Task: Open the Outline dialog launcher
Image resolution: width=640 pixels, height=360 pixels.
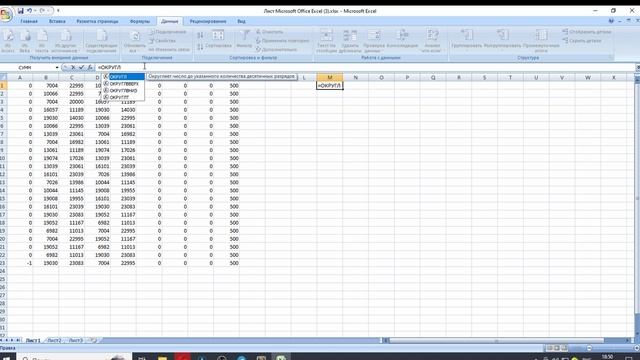Action: (x=611, y=58)
